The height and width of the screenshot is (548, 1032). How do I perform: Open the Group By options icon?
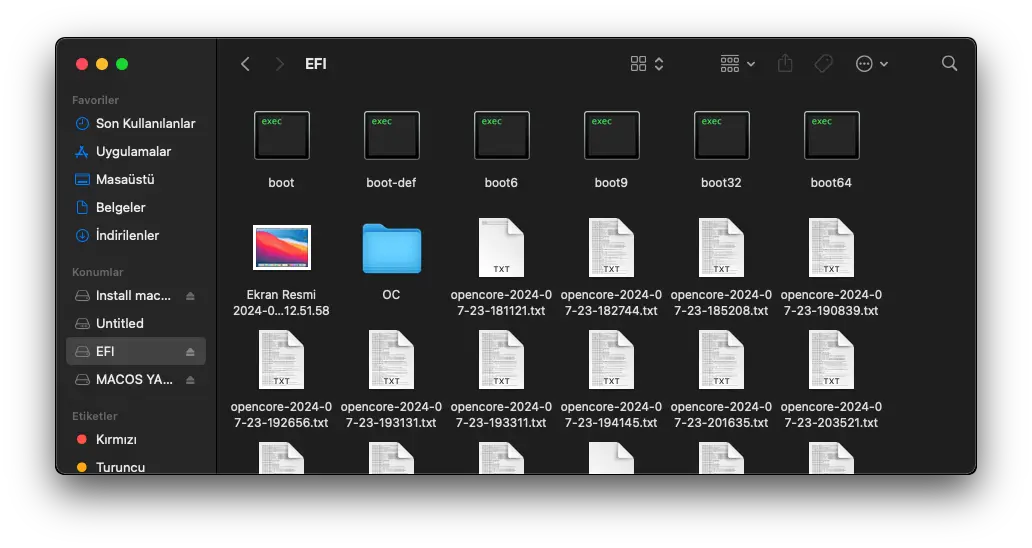coord(729,64)
